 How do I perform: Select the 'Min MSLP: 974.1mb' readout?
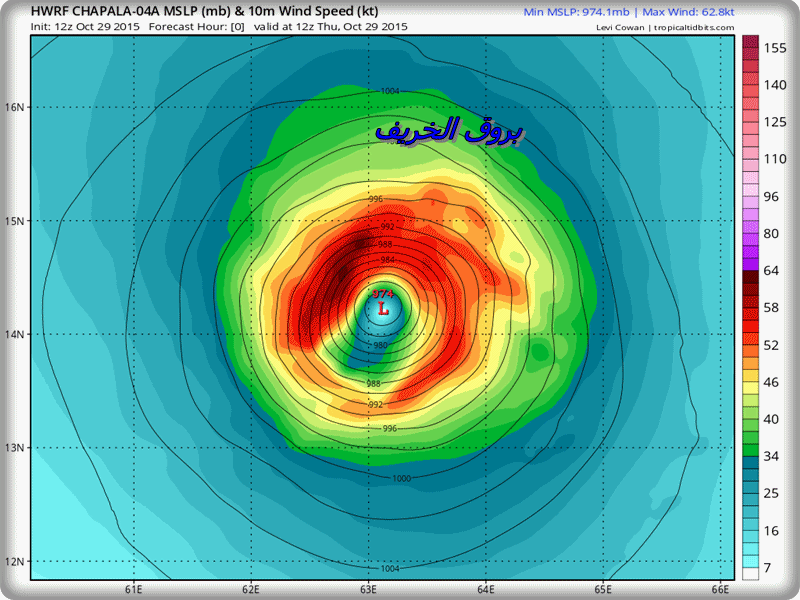pyautogui.click(x=577, y=12)
